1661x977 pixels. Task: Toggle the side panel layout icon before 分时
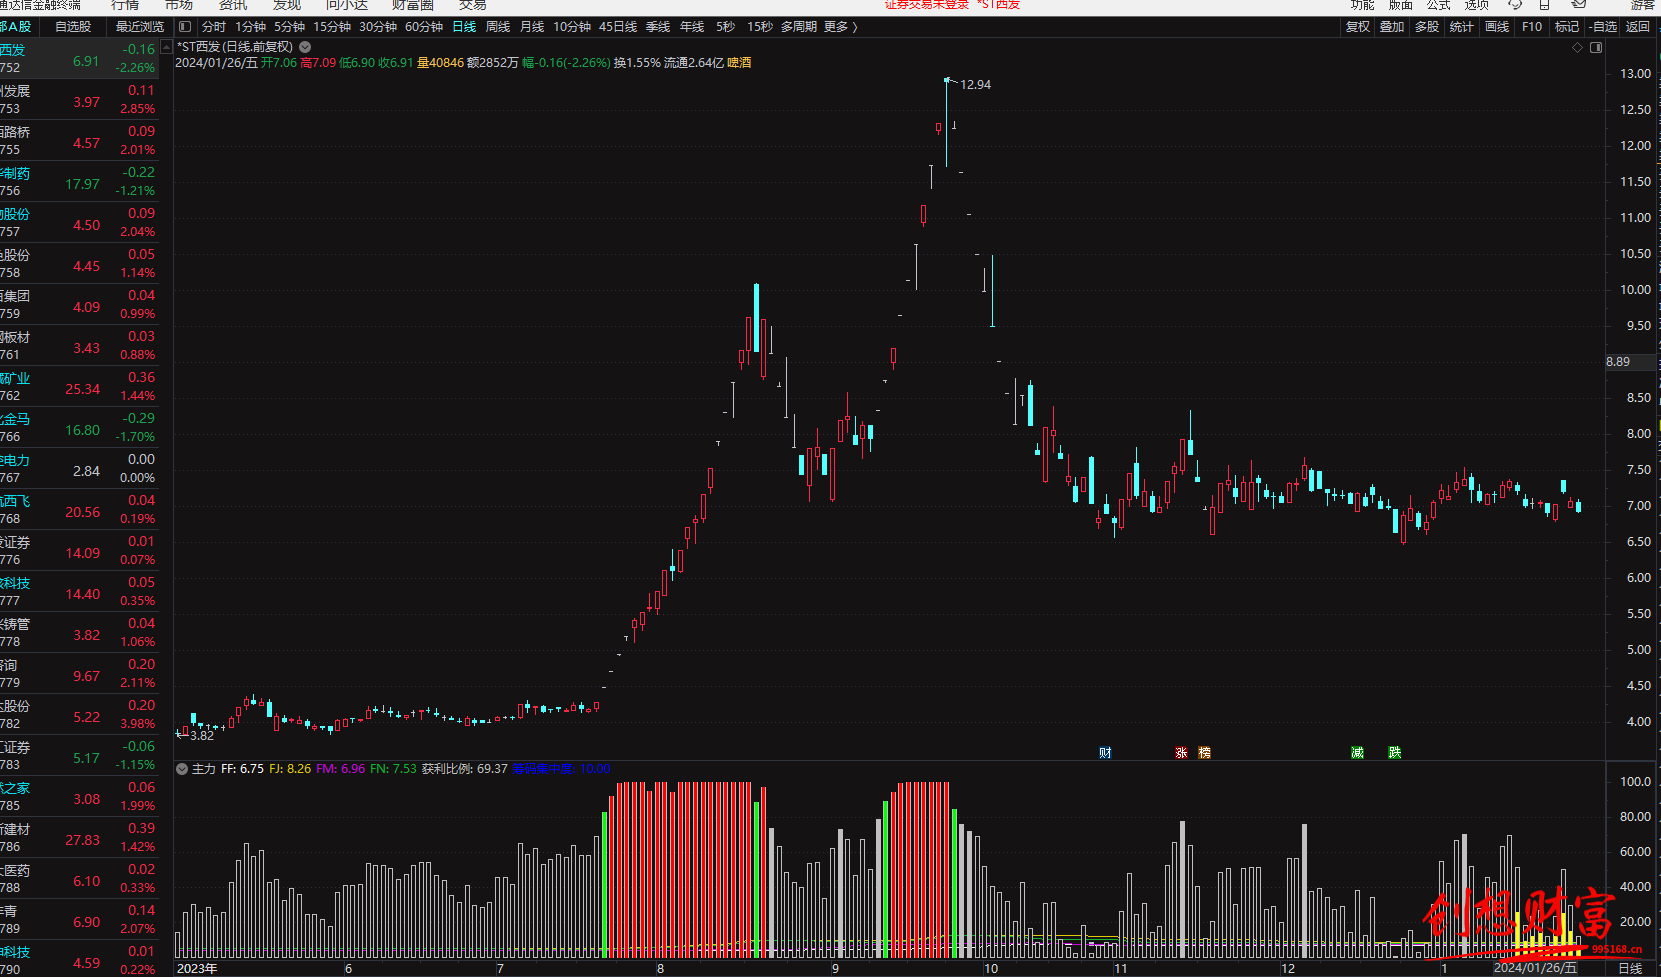185,27
